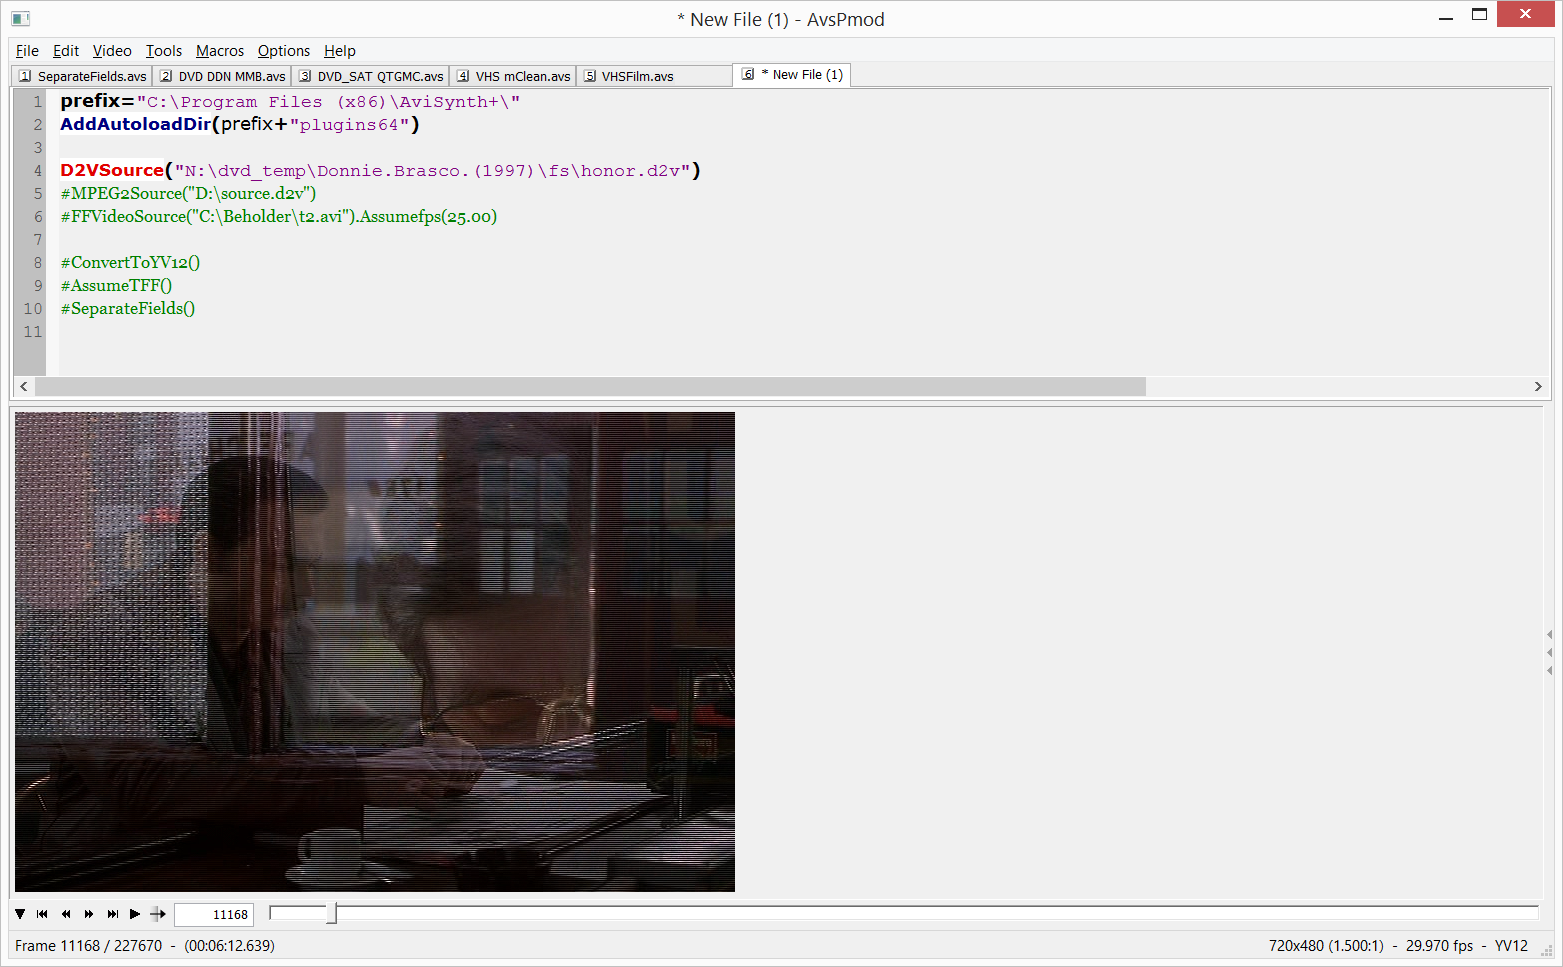The image size is (1563, 967).
Task: Jump to the previous bookmark with skip-back icon
Action: pyautogui.click(x=42, y=914)
